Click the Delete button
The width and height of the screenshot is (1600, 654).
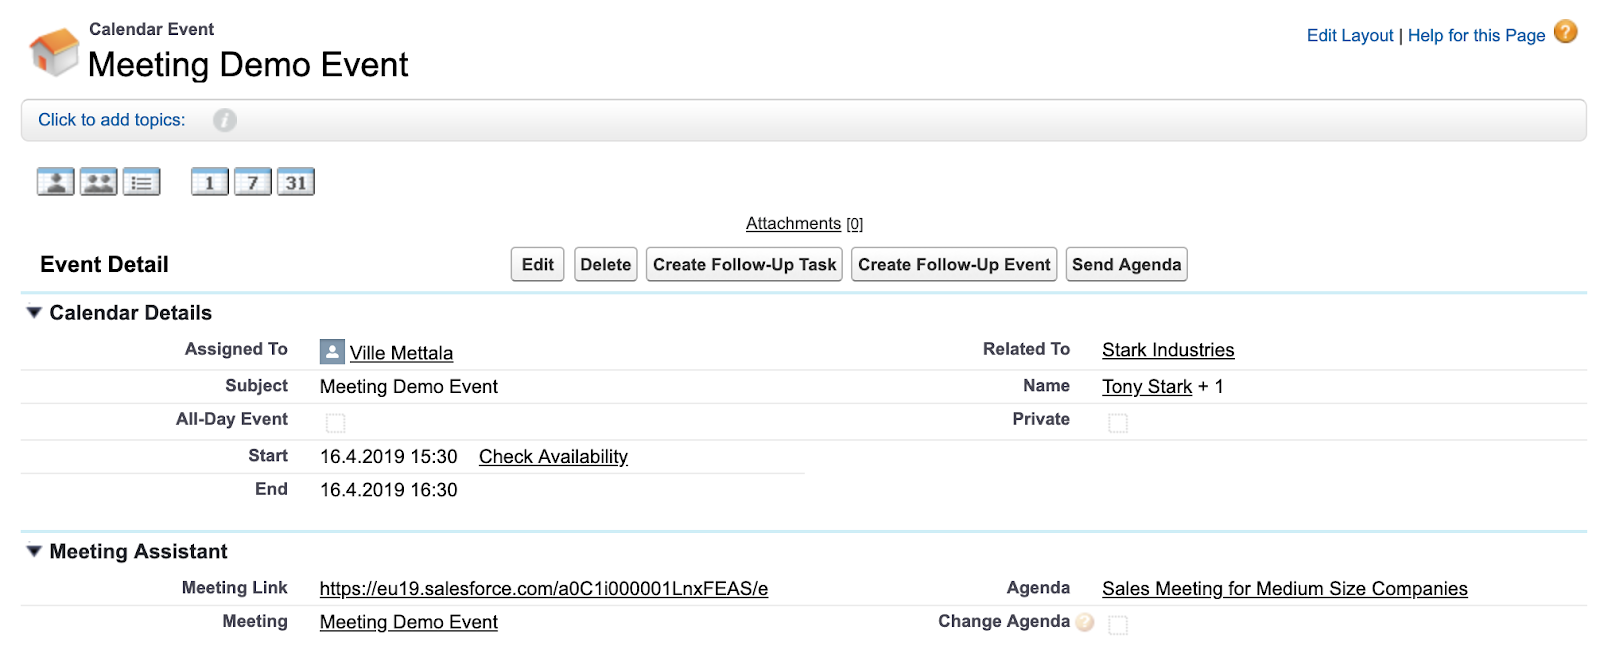[x=606, y=264]
